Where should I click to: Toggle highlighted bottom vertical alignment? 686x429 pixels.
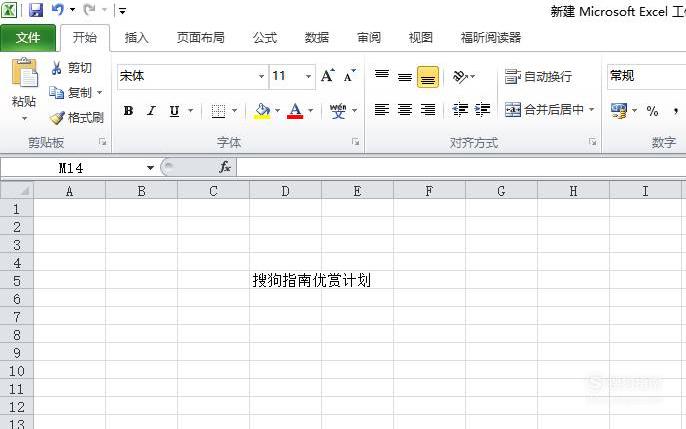(x=428, y=77)
